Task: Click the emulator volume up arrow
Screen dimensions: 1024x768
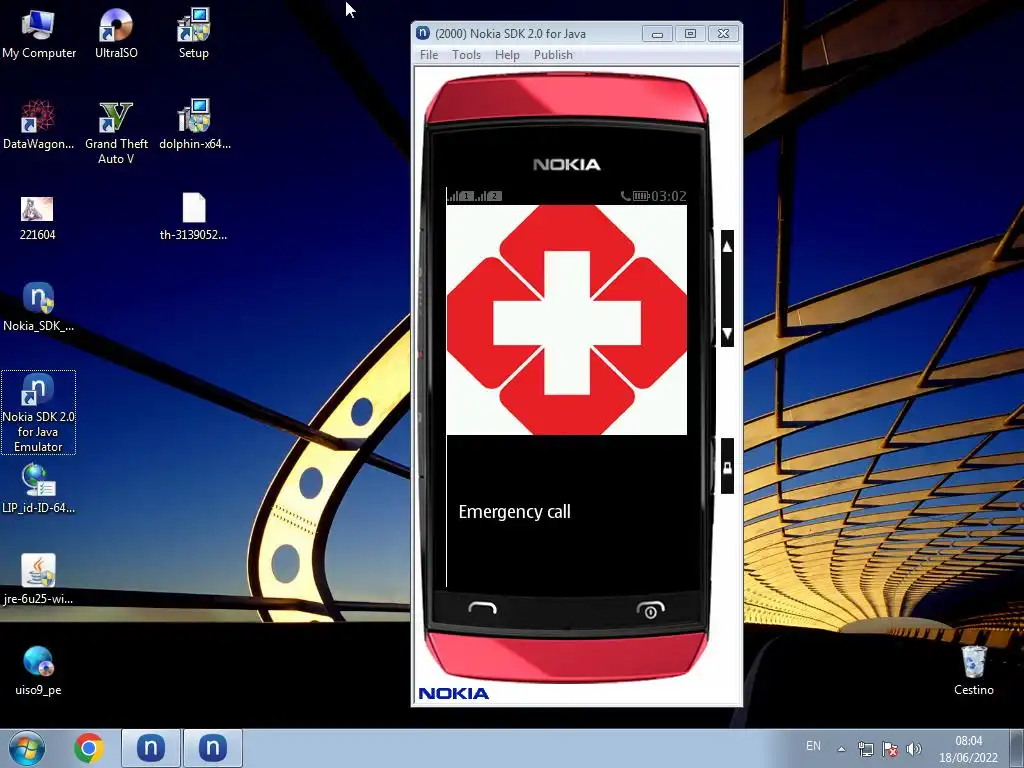Action: 727,246
